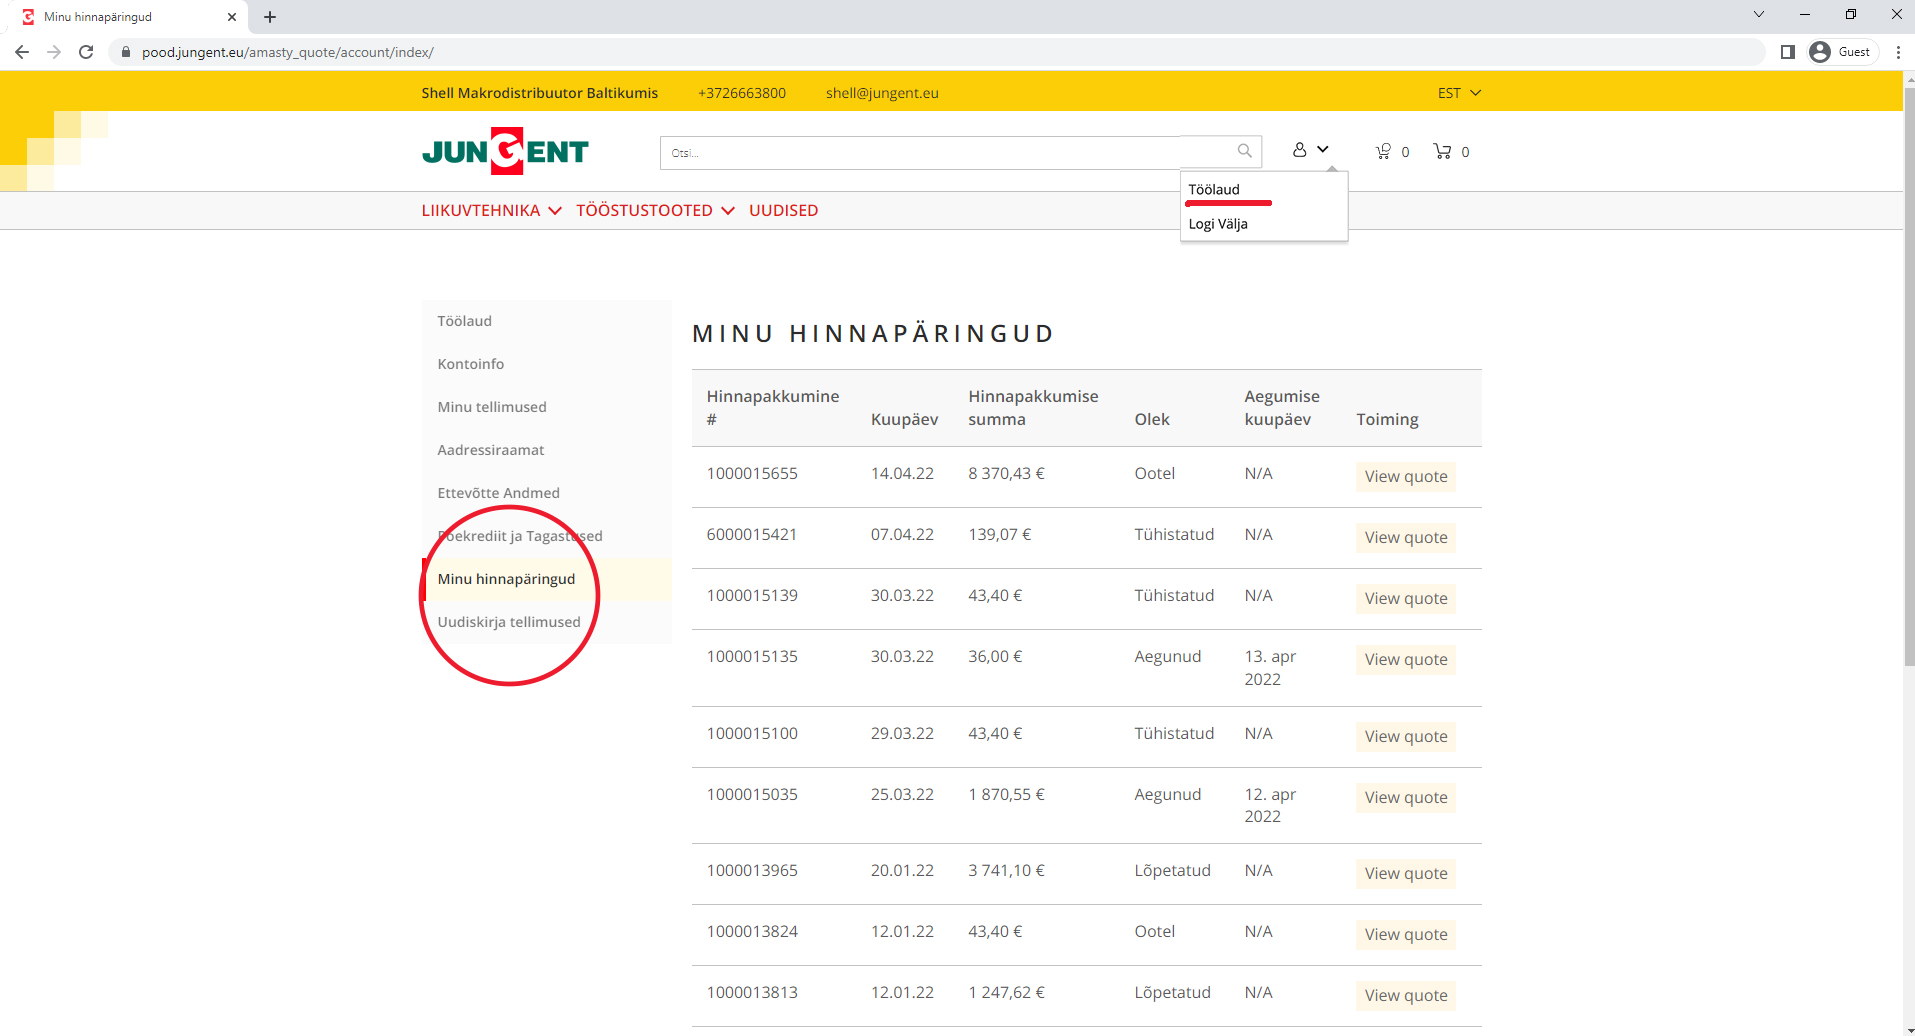The image size is (1915, 1036).
Task: Select Logi Välja from account menu
Action: tap(1217, 224)
